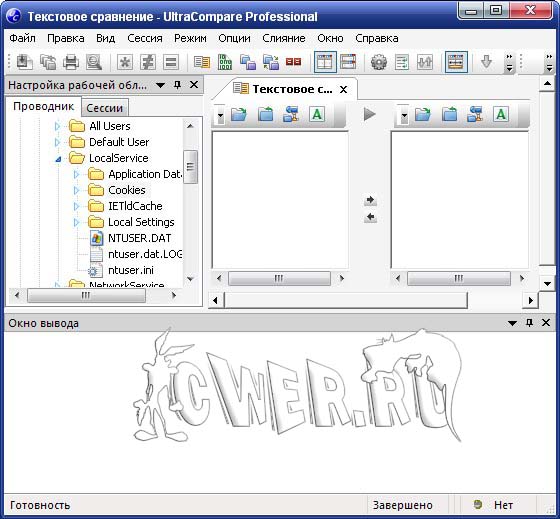Open Слияние menu
Viewport: 560px width, 519px height.
coord(284,38)
